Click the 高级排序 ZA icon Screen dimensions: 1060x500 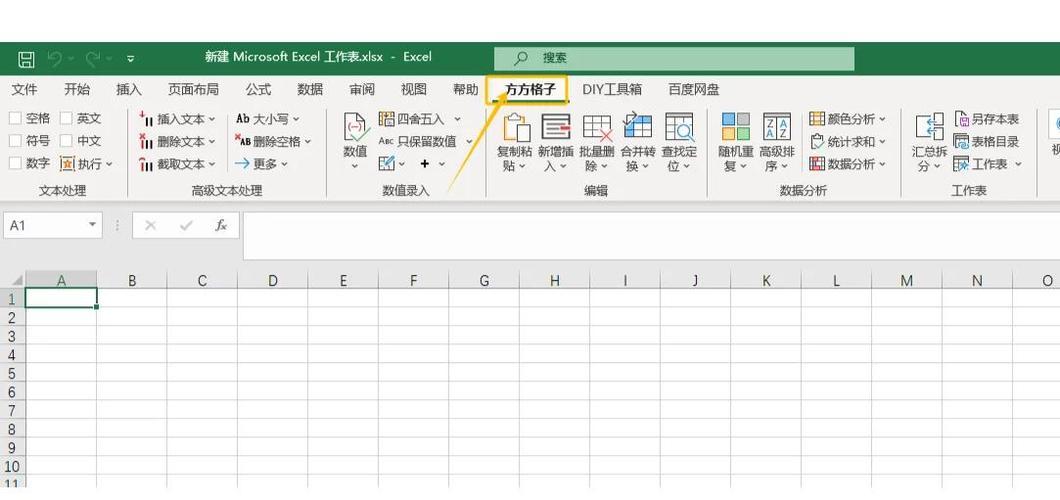(777, 126)
